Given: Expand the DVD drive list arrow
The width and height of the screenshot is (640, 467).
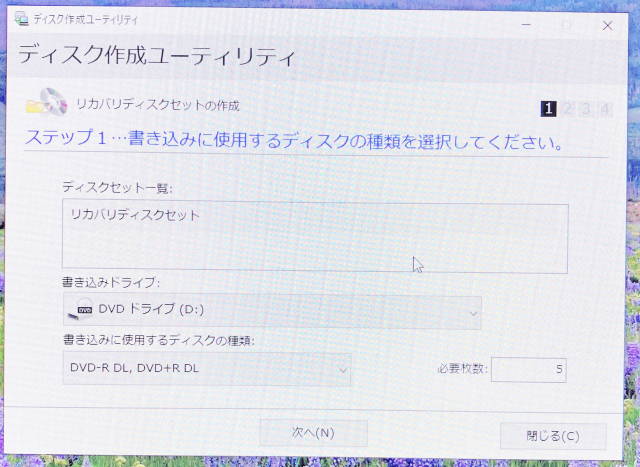Looking at the screenshot, I should click(x=473, y=313).
